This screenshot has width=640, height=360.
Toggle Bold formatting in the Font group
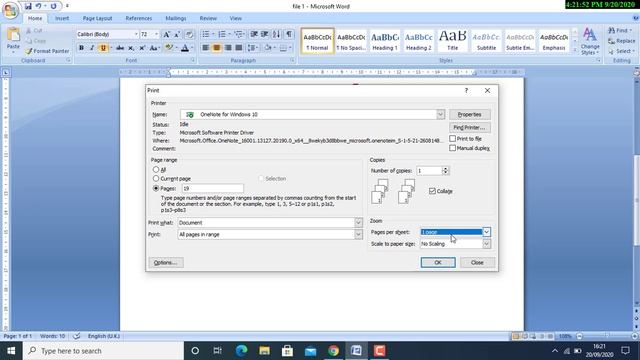point(81,48)
